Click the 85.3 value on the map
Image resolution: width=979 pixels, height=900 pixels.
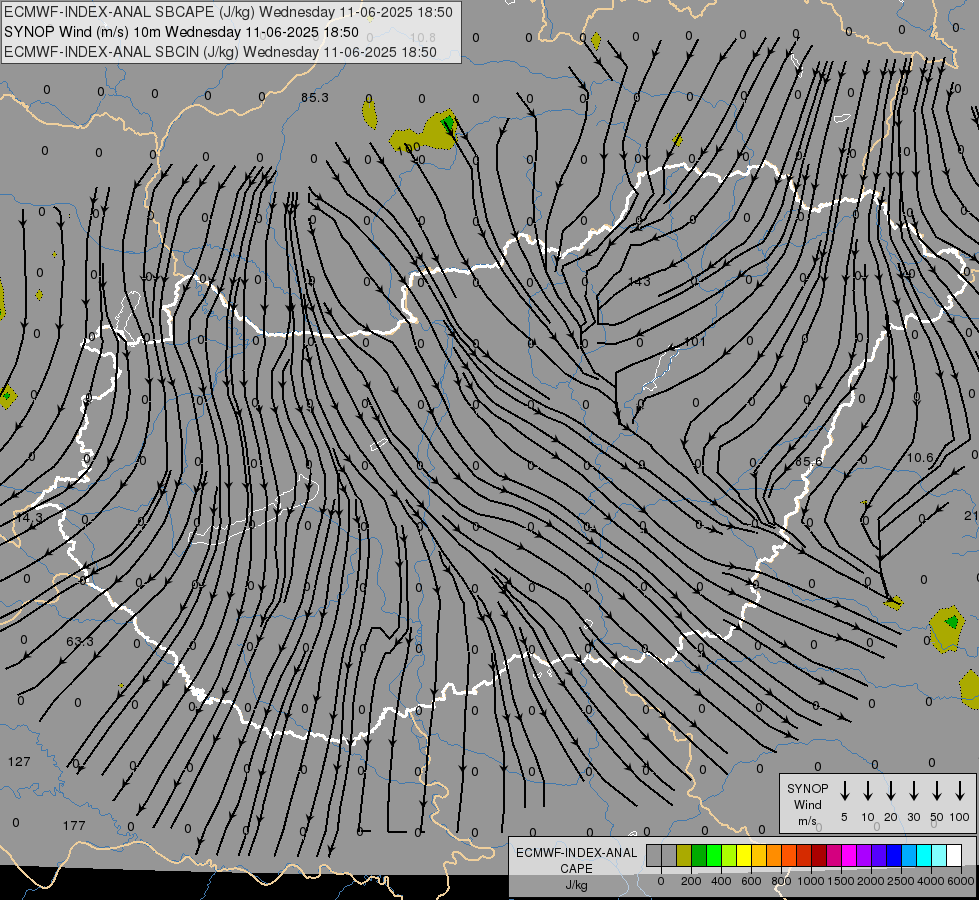(314, 97)
